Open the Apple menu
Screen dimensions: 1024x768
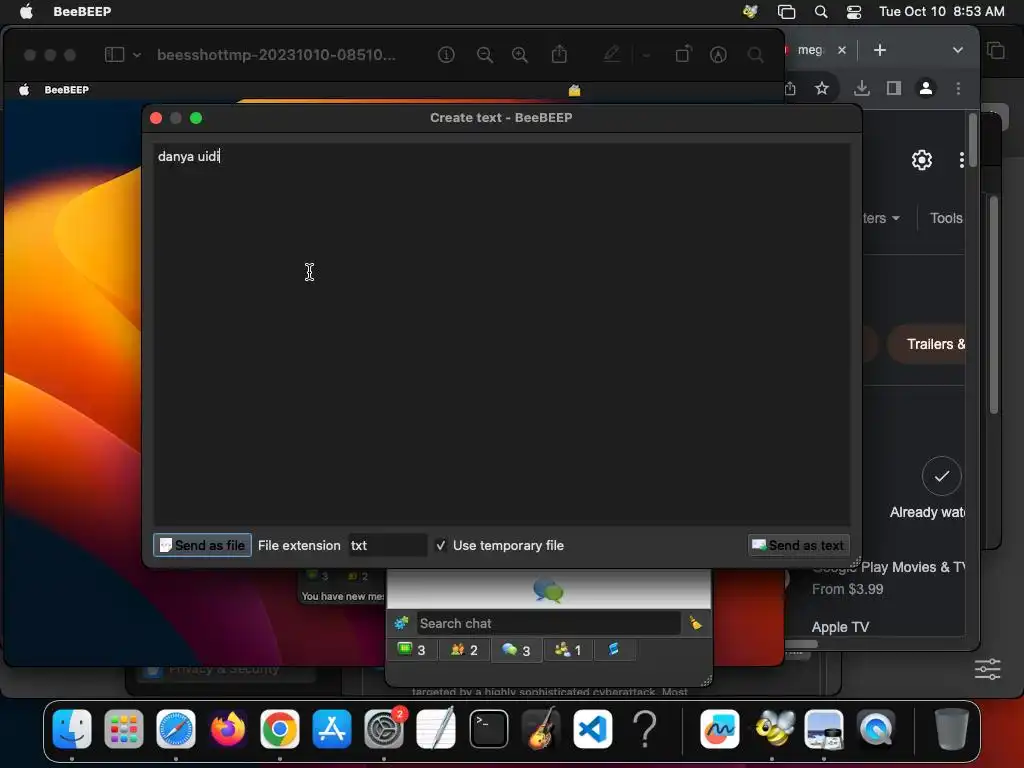26,11
